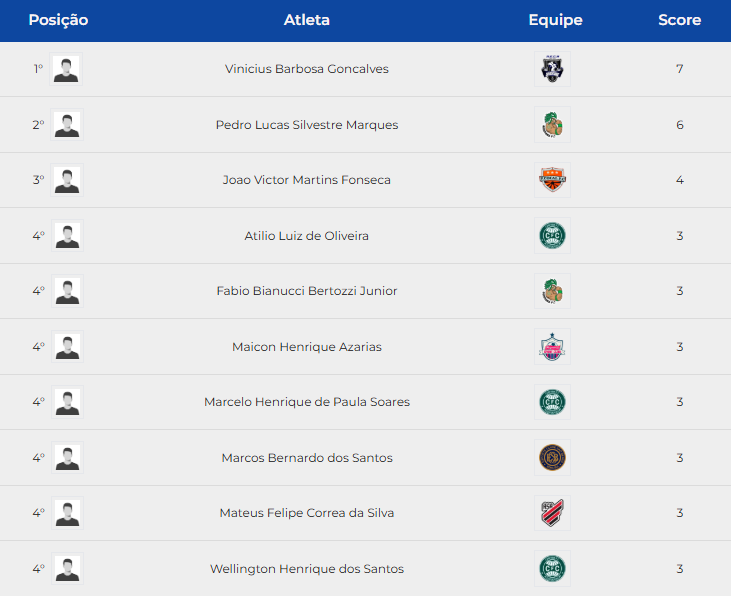This screenshot has width=731, height=596.
Task: Open Vinicius Barbosa Goncalves athlete link
Action: point(307,69)
